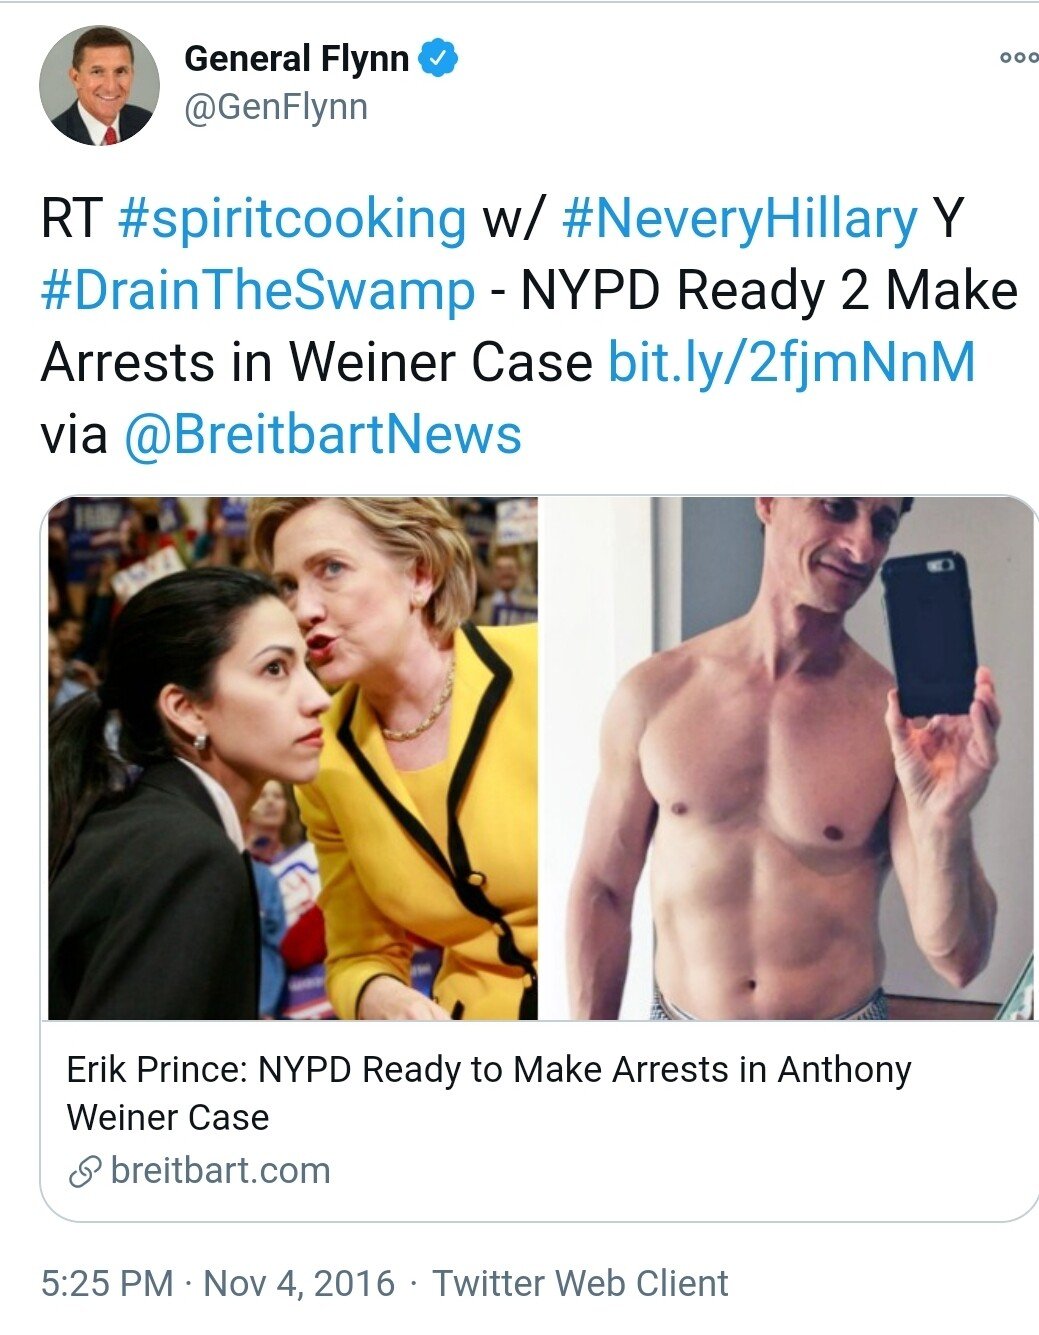Open the #DrainTheSwamp hashtag
Viewport: 1039px width, 1335px height.
pyautogui.click(x=258, y=291)
